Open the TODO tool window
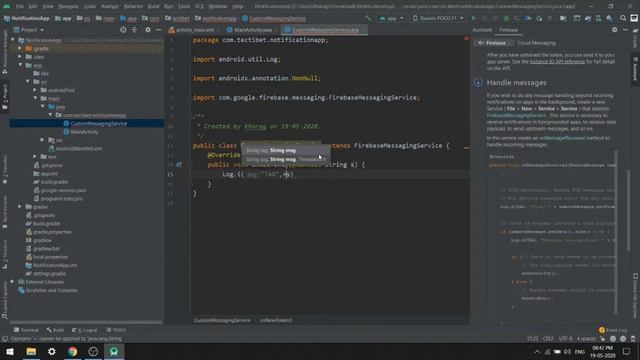 coord(116,330)
